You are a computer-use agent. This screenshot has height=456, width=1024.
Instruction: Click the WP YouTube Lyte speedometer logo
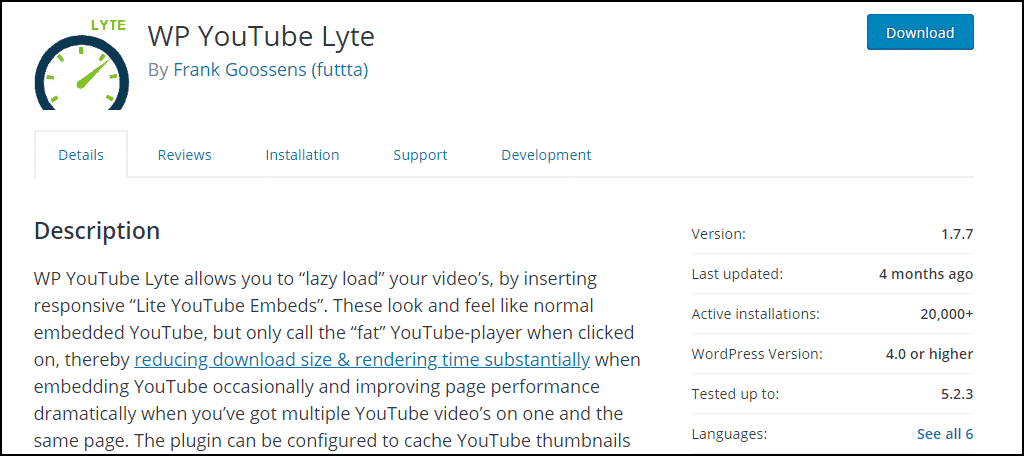point(82,63)
